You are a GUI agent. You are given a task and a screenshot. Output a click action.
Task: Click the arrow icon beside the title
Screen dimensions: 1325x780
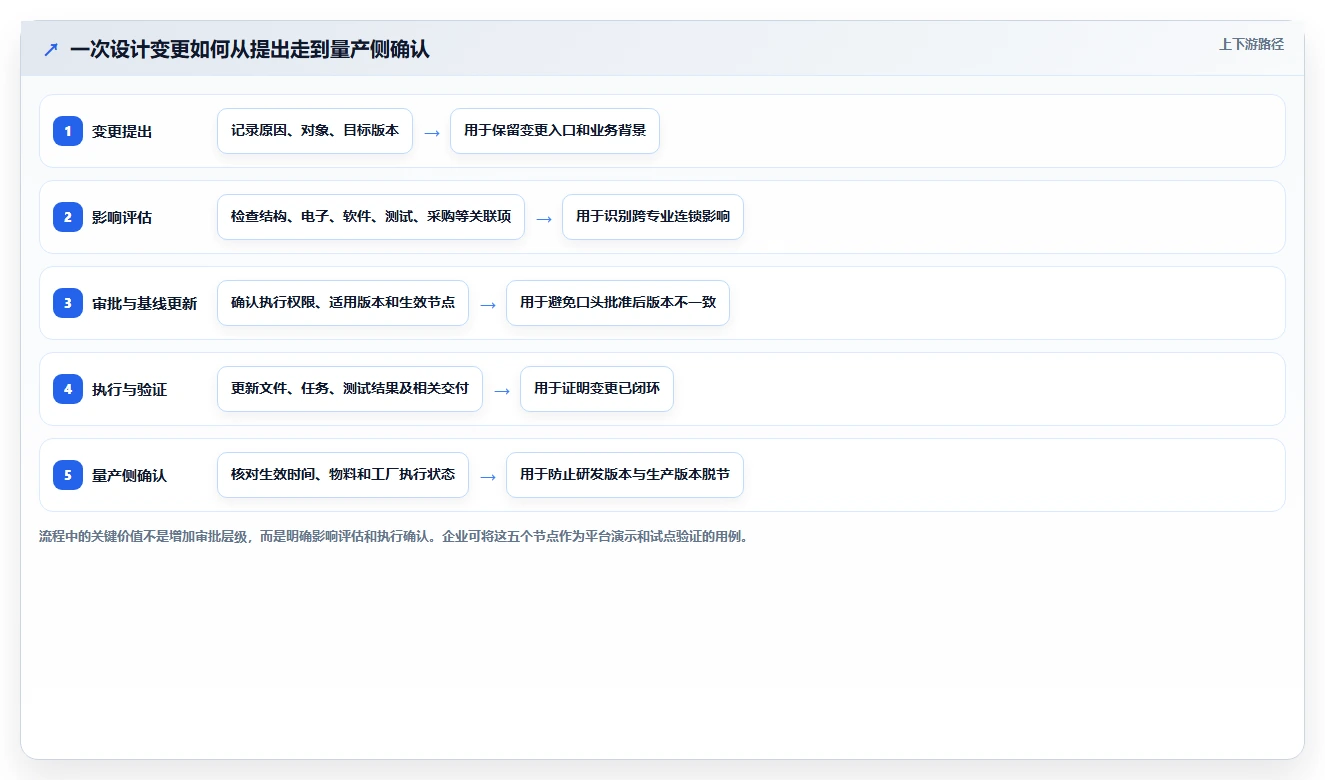51,49
